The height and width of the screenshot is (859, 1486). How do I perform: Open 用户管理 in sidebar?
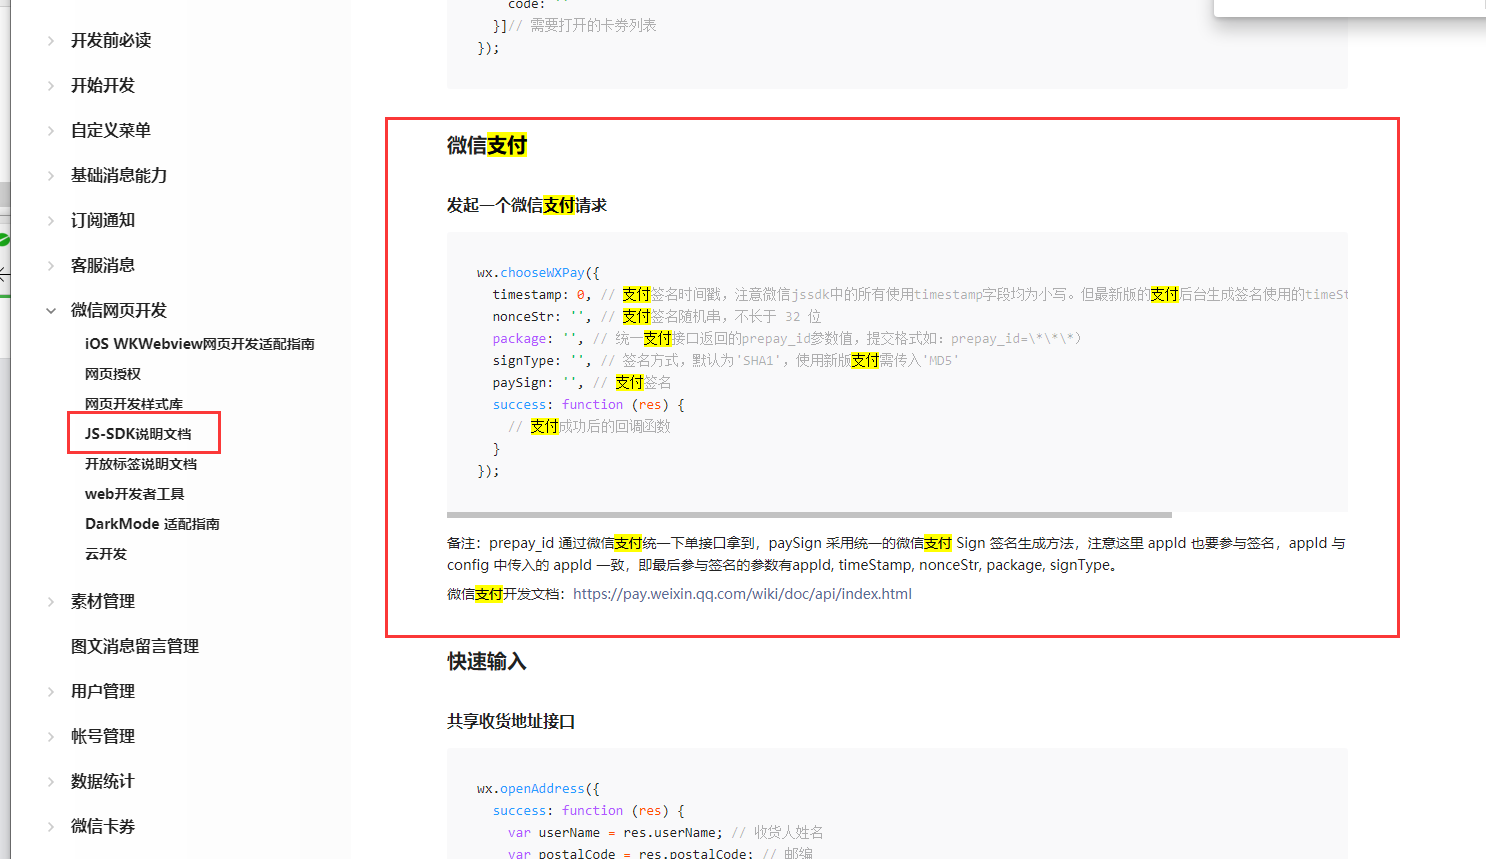point(103,691)
